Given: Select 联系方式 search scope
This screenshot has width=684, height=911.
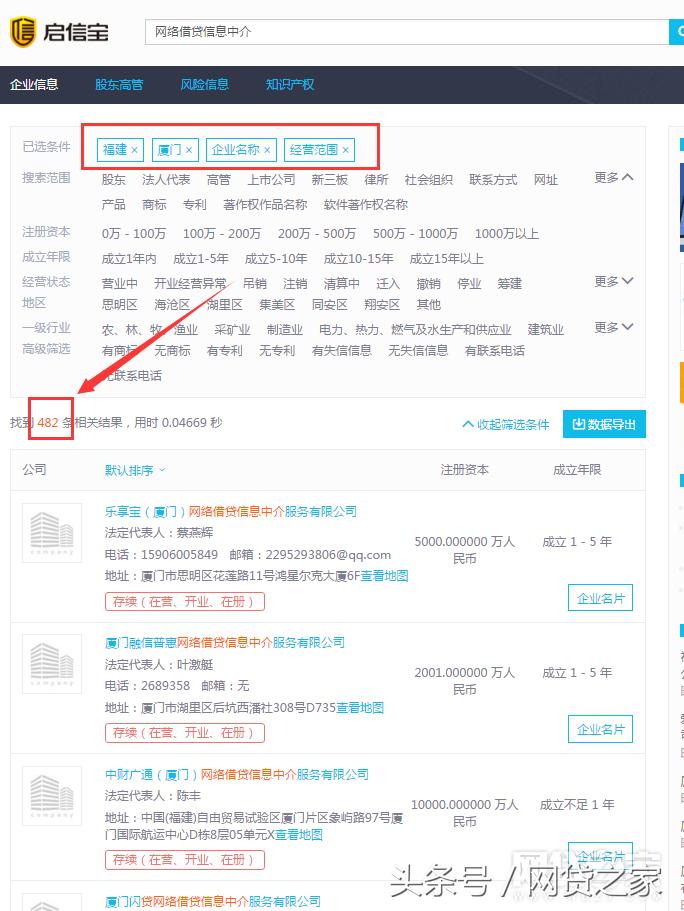Looking at the screenshot, I should pyautogui.click(x=493, y=180).
